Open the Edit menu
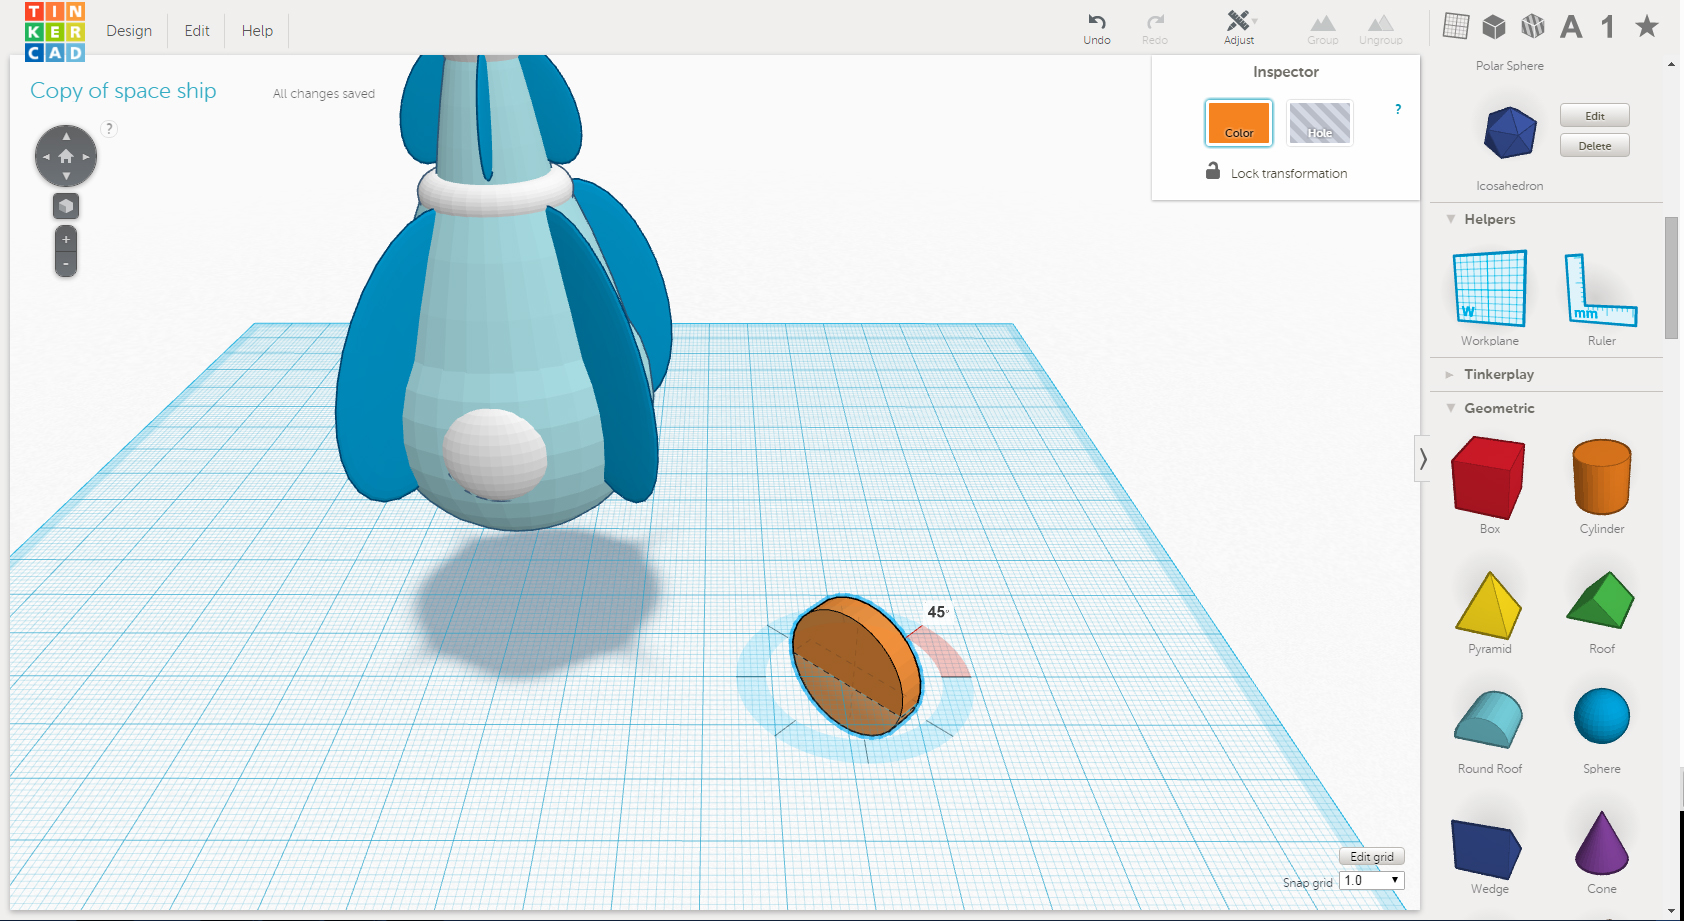The width and height of the screenshot is (1684, 921). coord(197,31)
